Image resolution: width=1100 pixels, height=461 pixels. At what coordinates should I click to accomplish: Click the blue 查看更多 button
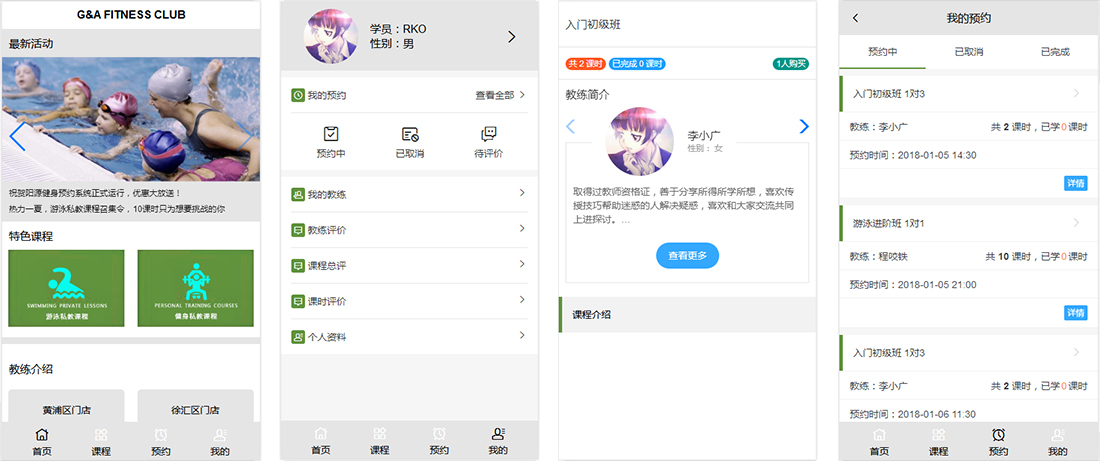pyautogui.click(x=687, y=255)
